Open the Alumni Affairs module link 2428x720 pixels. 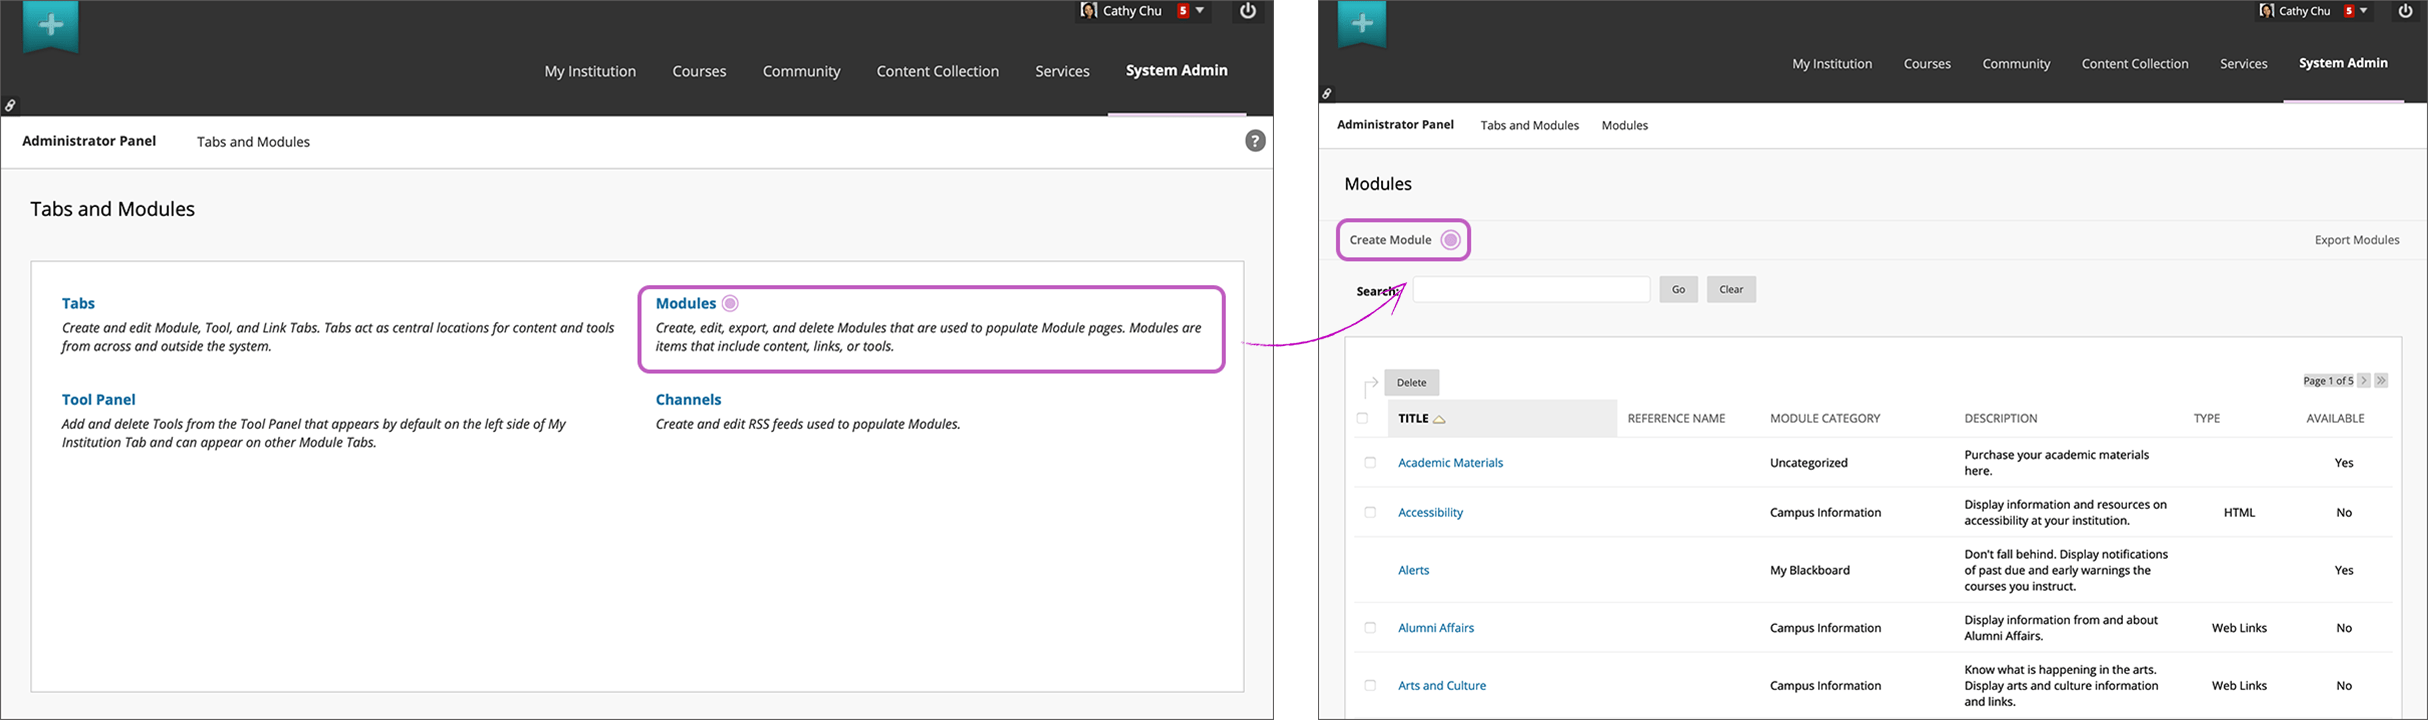pos(1436,628)
